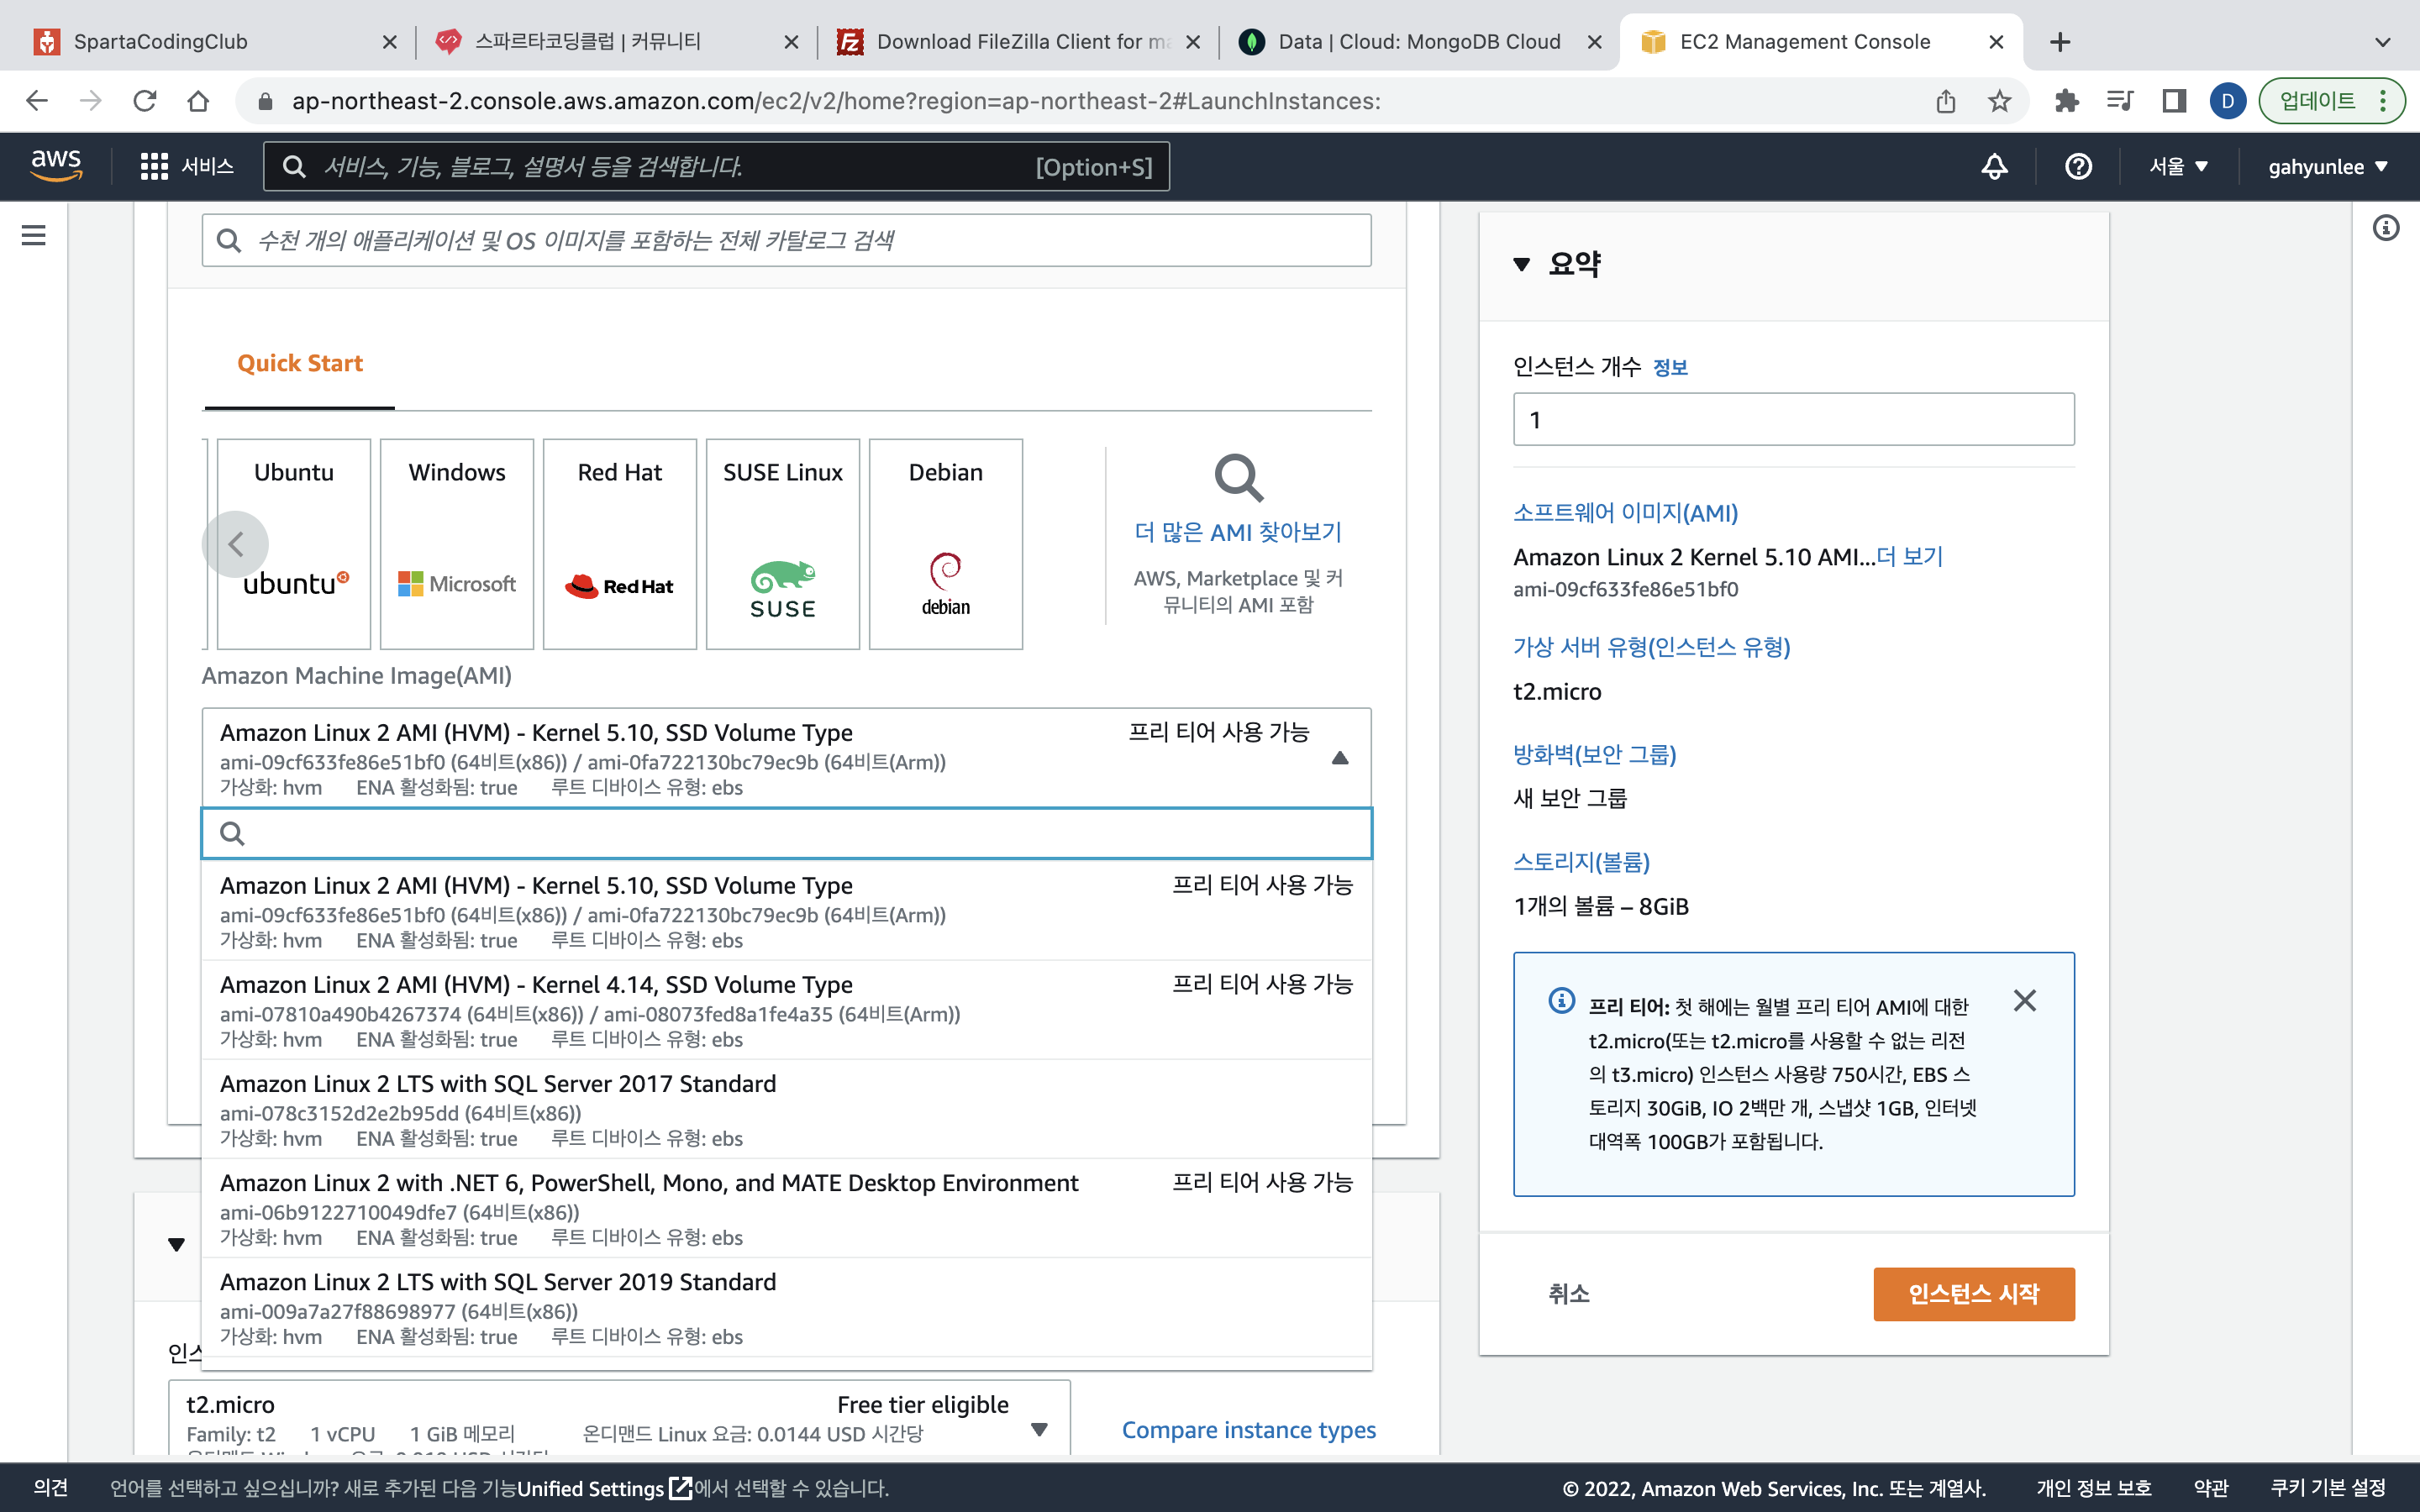Open the 서울 region dropdown

[x=2178, y=166]
